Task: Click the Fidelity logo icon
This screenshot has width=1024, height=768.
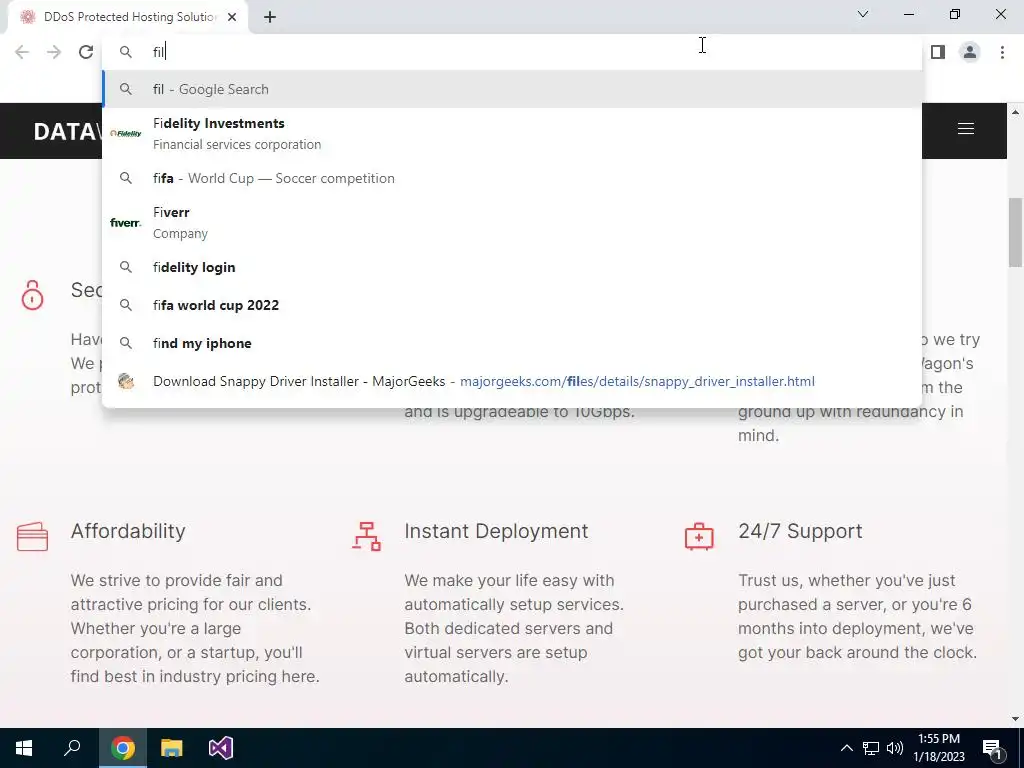Action: coord(125,133)
